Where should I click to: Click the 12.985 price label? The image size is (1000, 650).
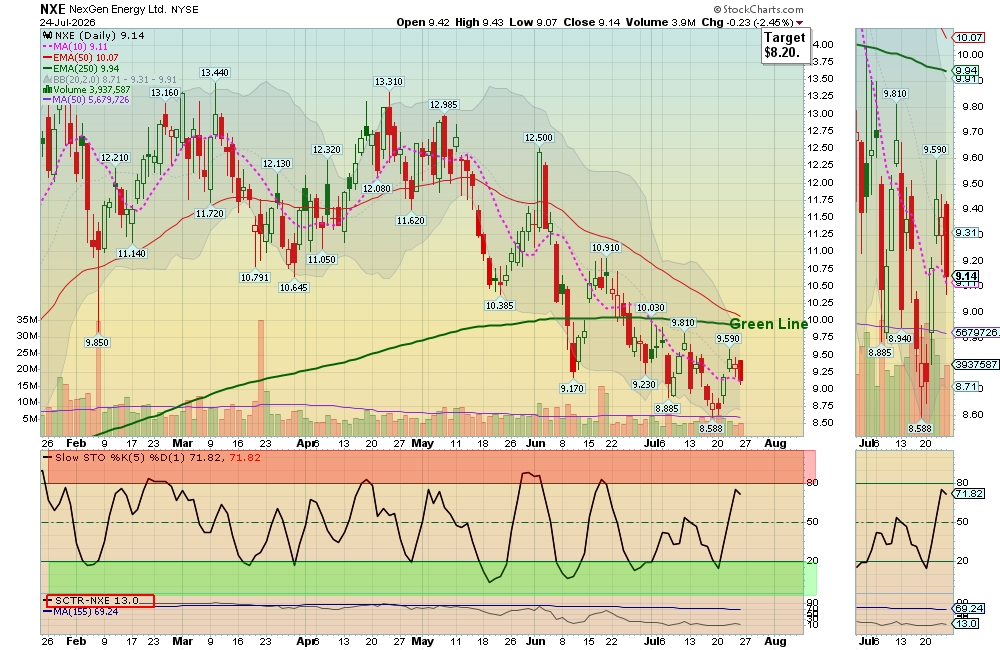tap(444, 105)
